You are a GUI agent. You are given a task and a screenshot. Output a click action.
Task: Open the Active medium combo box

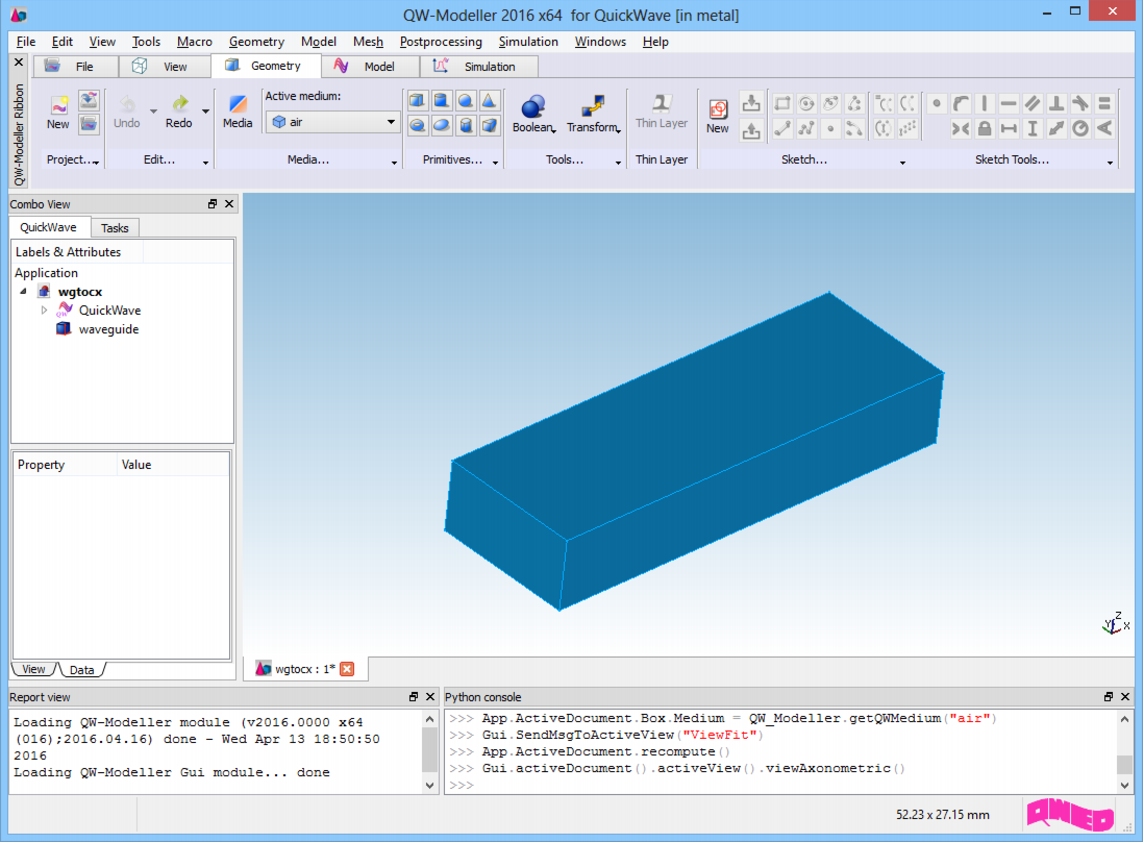[333, 122]
